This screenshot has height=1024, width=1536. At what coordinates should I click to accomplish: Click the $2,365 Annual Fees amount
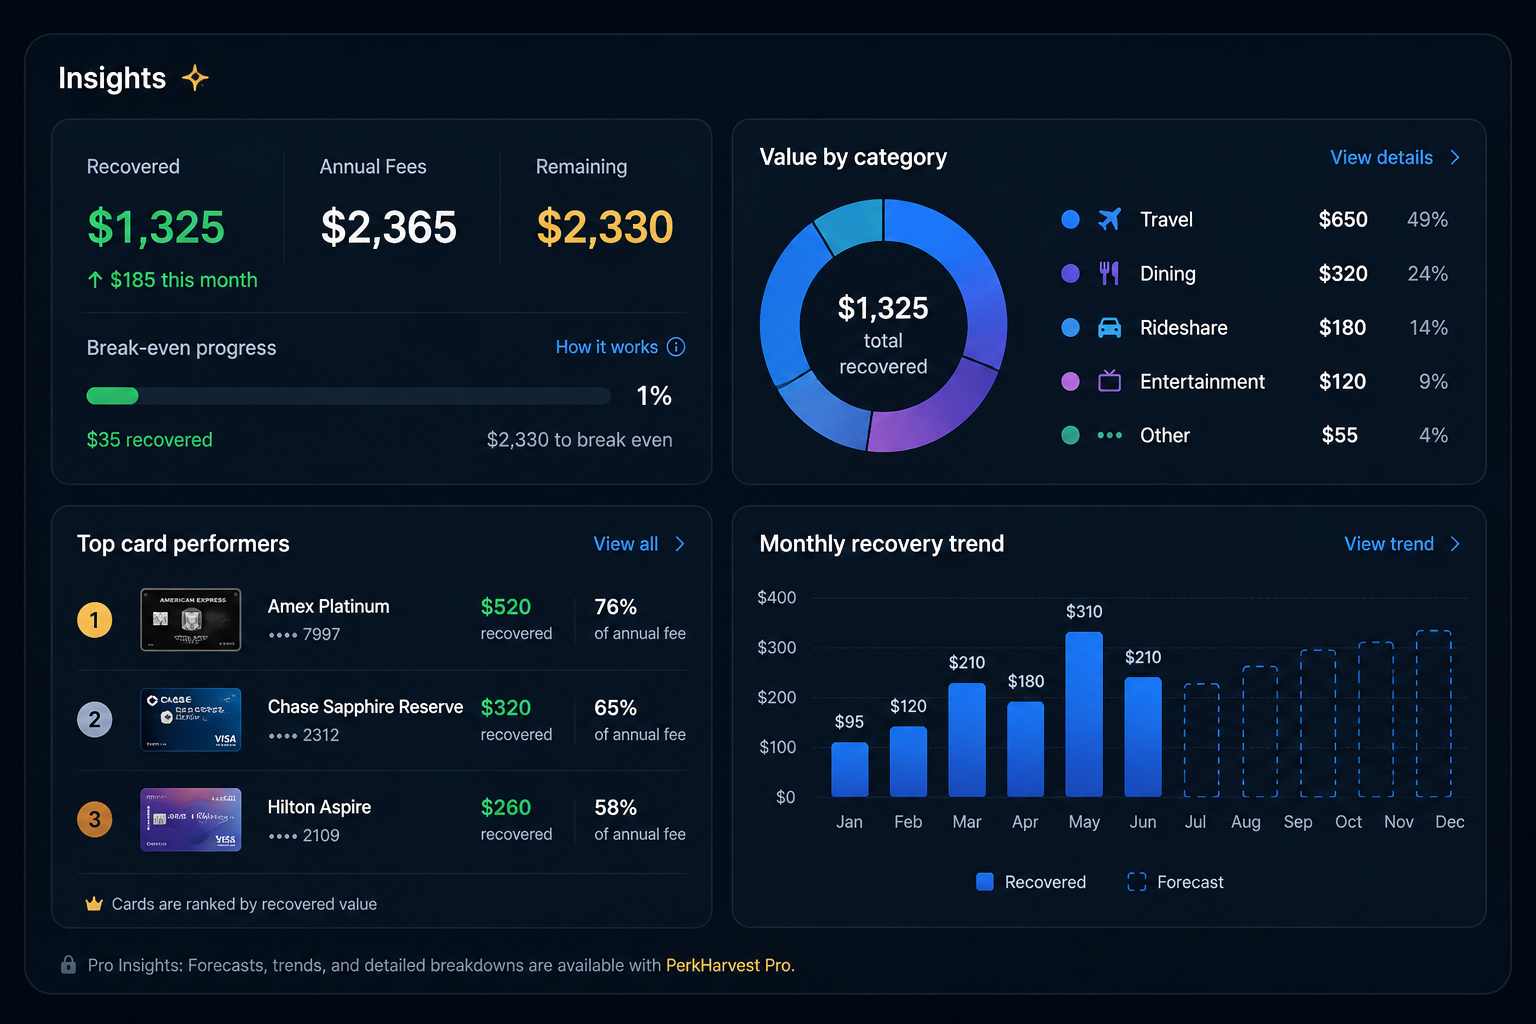click(389, 227)
